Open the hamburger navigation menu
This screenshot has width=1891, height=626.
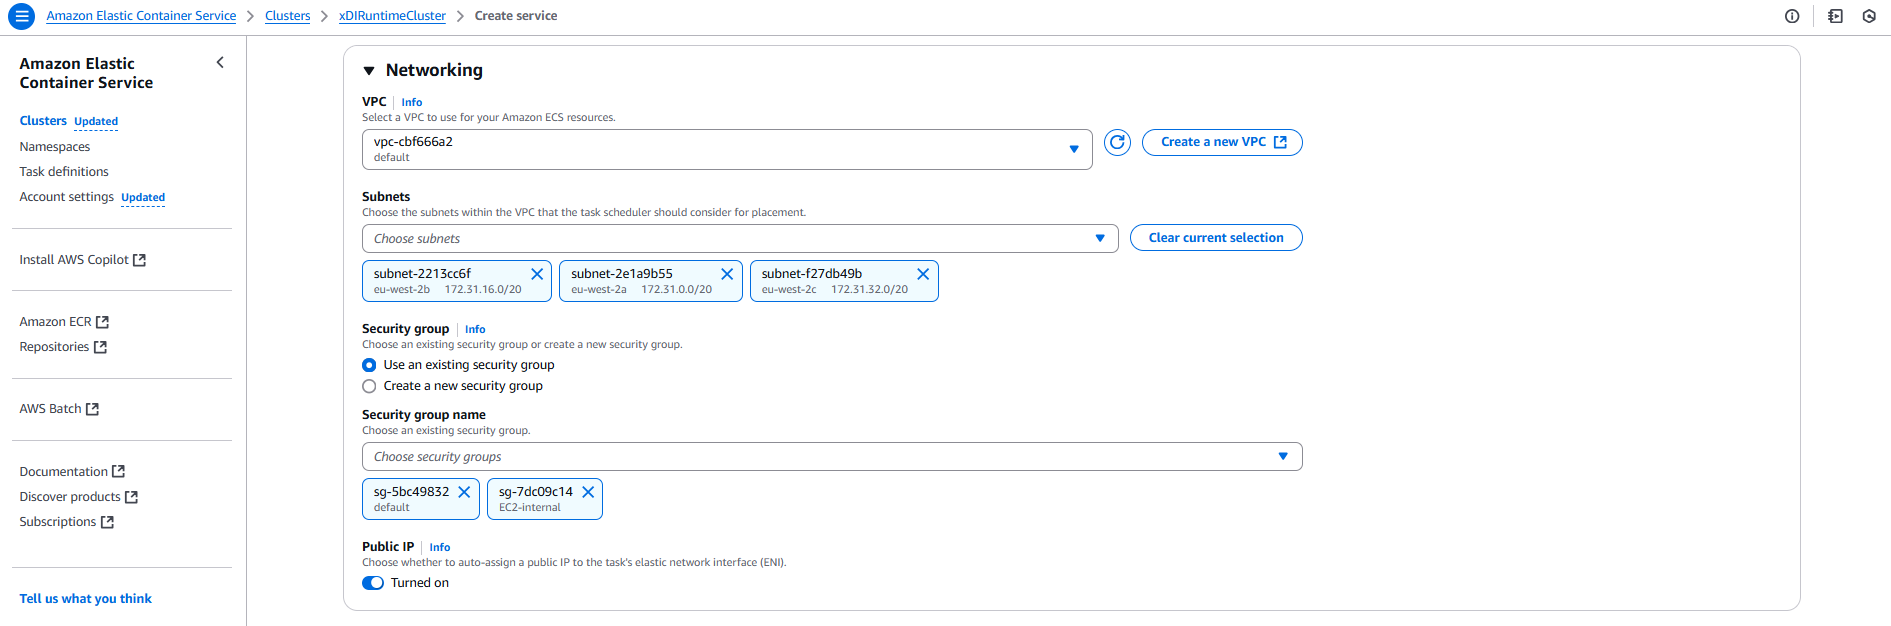21,16
